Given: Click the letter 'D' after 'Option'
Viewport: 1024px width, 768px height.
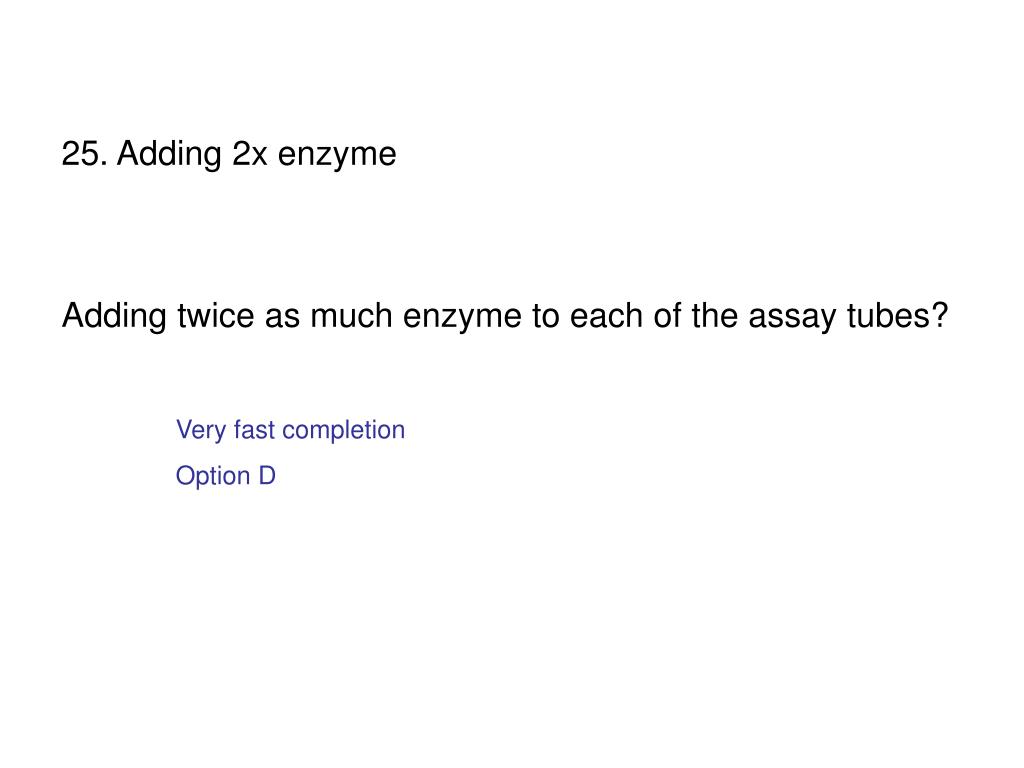Looking at the screenshot, I should [x=267, y=475].
